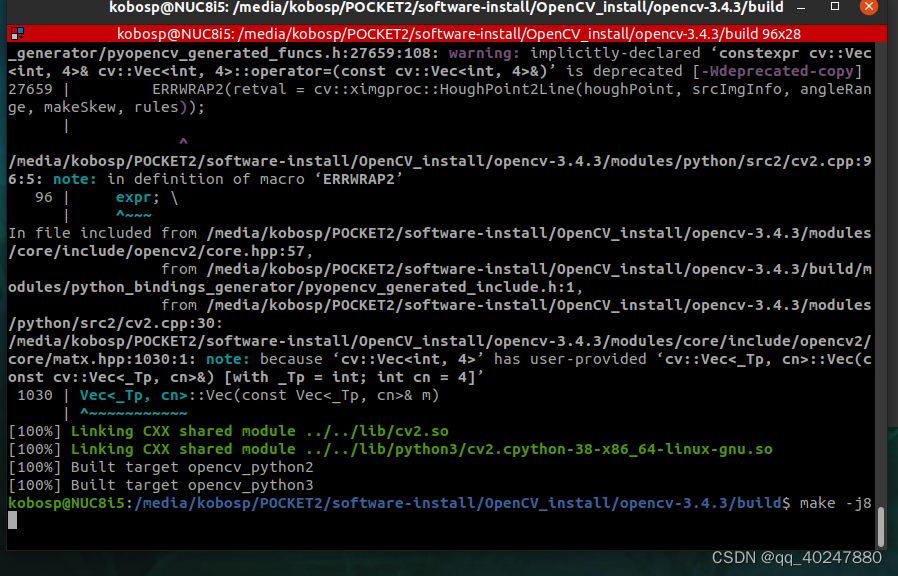Image resolution: width=898 pixels, height=576 pixels.
Task: Click the cyan 'Vec<_Tp, cn>' on line 1030
Action: click(134, 395)
